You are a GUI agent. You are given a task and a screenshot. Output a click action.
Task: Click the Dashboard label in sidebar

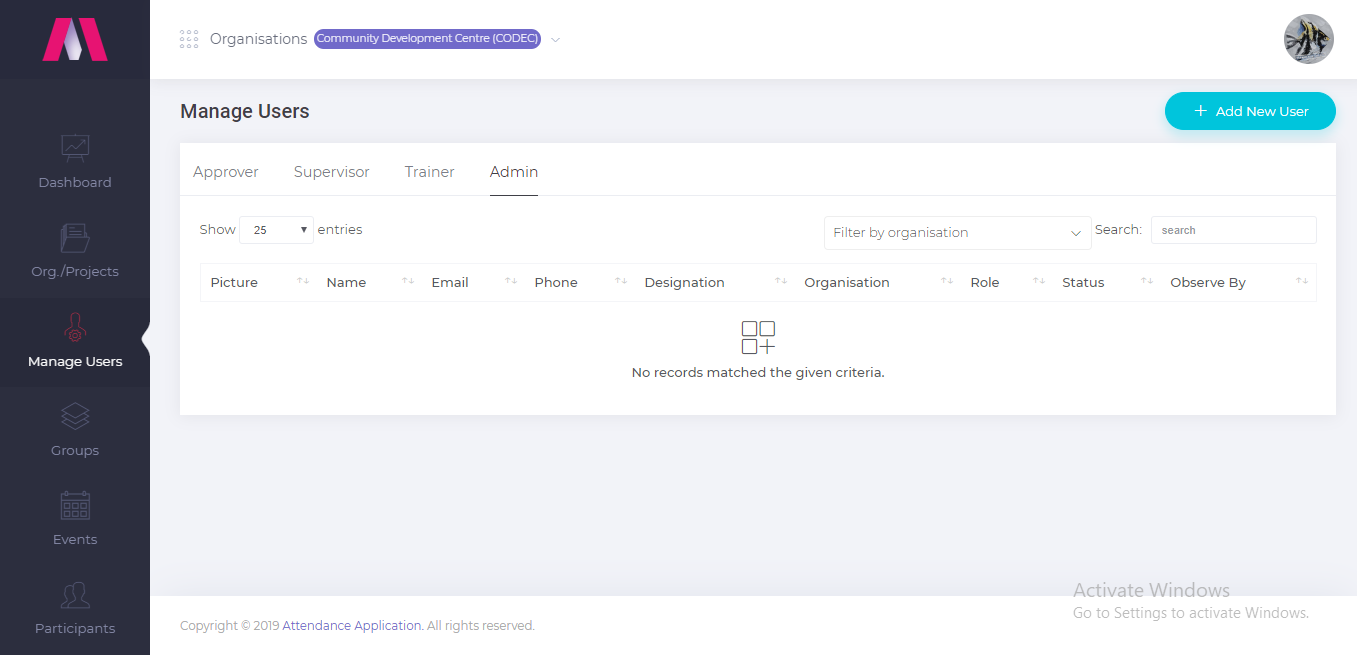coord(75,183)
